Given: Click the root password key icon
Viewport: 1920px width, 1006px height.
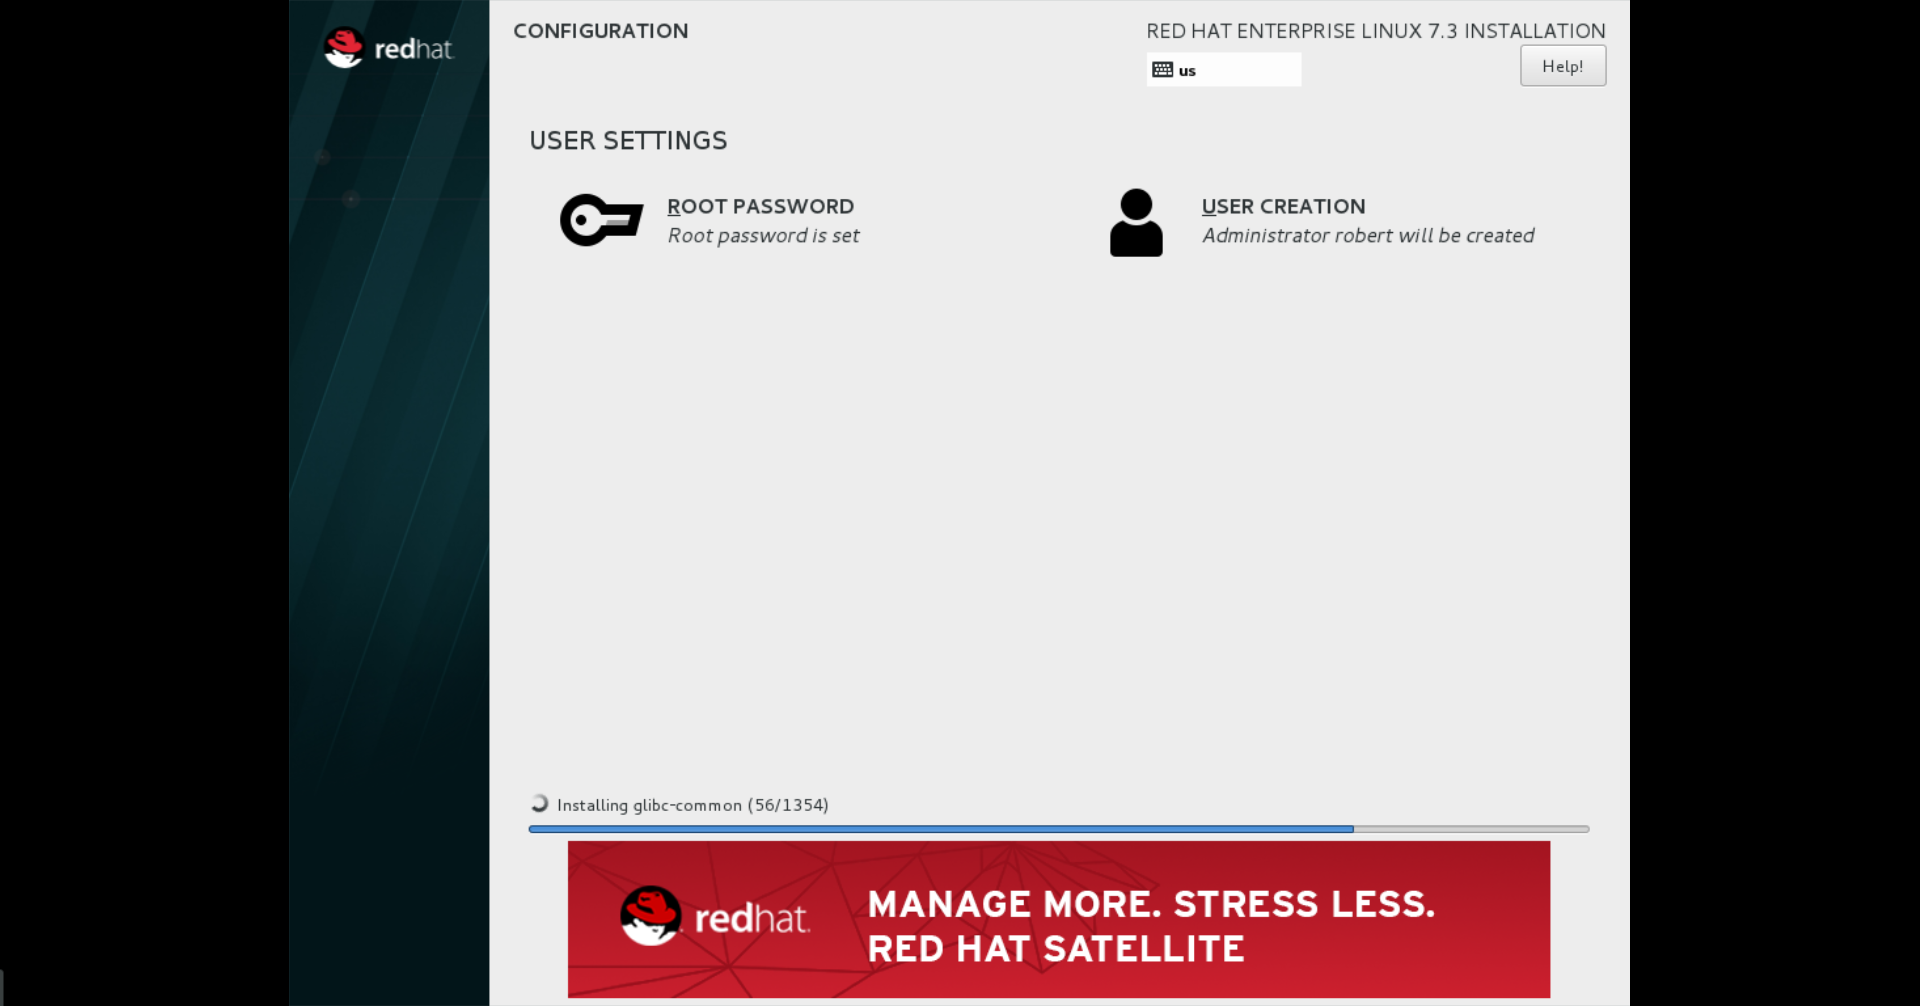Looking at the screenshot, I should pos(601,220).
